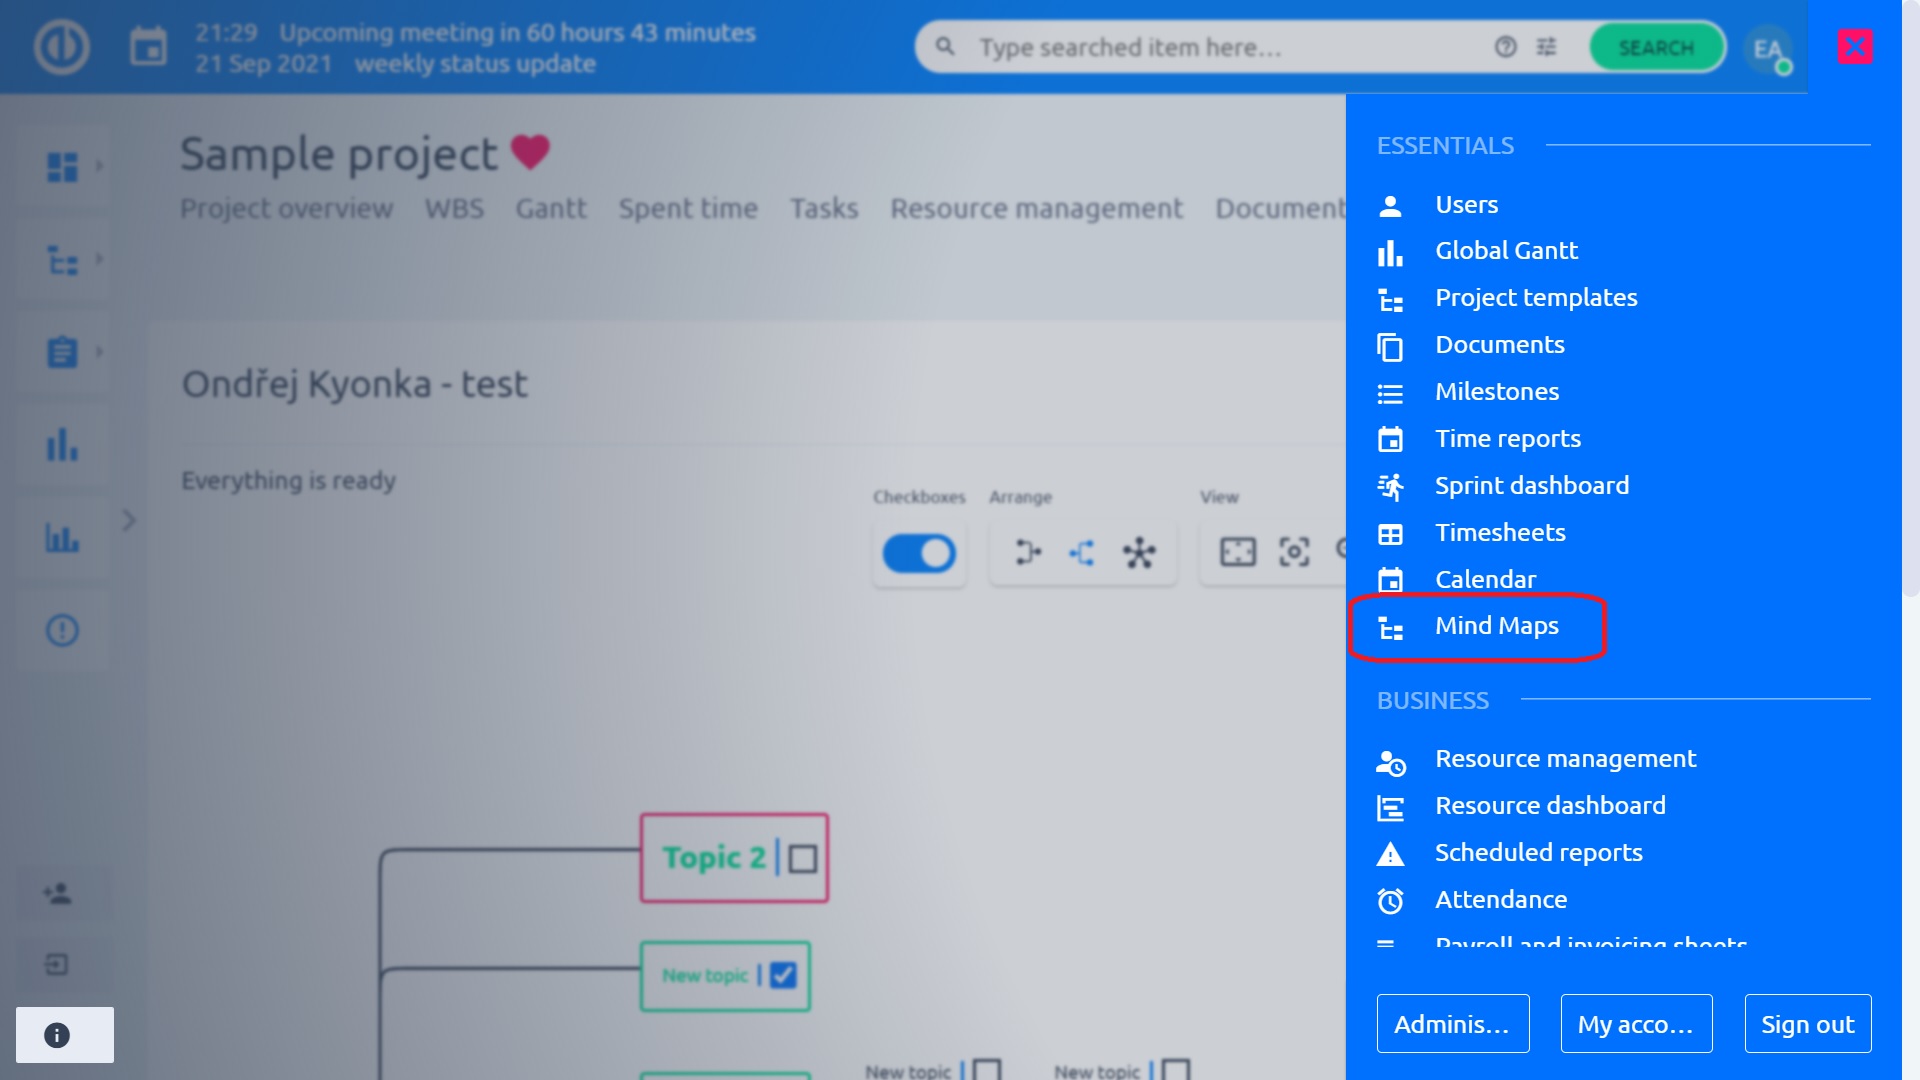Select the right-tree arrange icon
The height and width of the screenshot is (1080, 1920).
coord(1028,552)
